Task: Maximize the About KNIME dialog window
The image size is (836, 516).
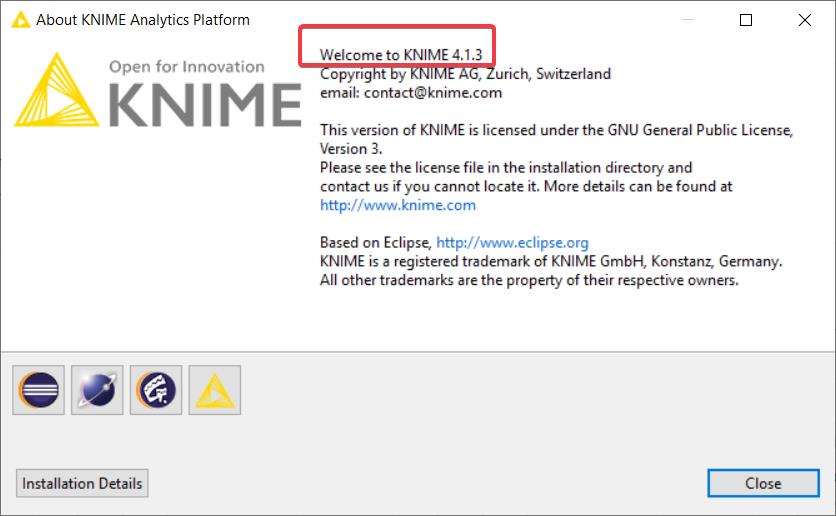Action: [745, 19]
